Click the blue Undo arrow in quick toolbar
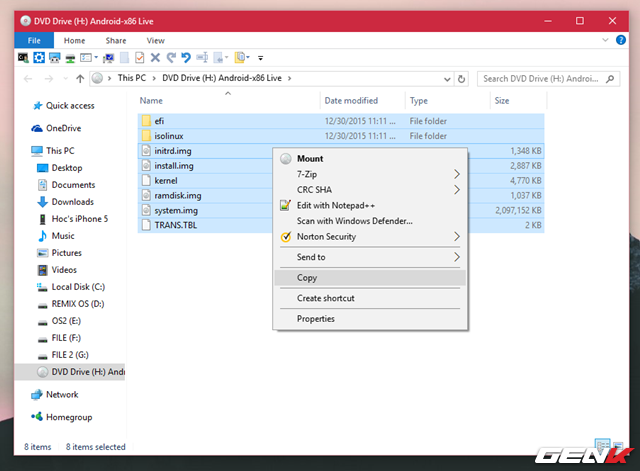 pyautogui.click(x=187, y=58)
